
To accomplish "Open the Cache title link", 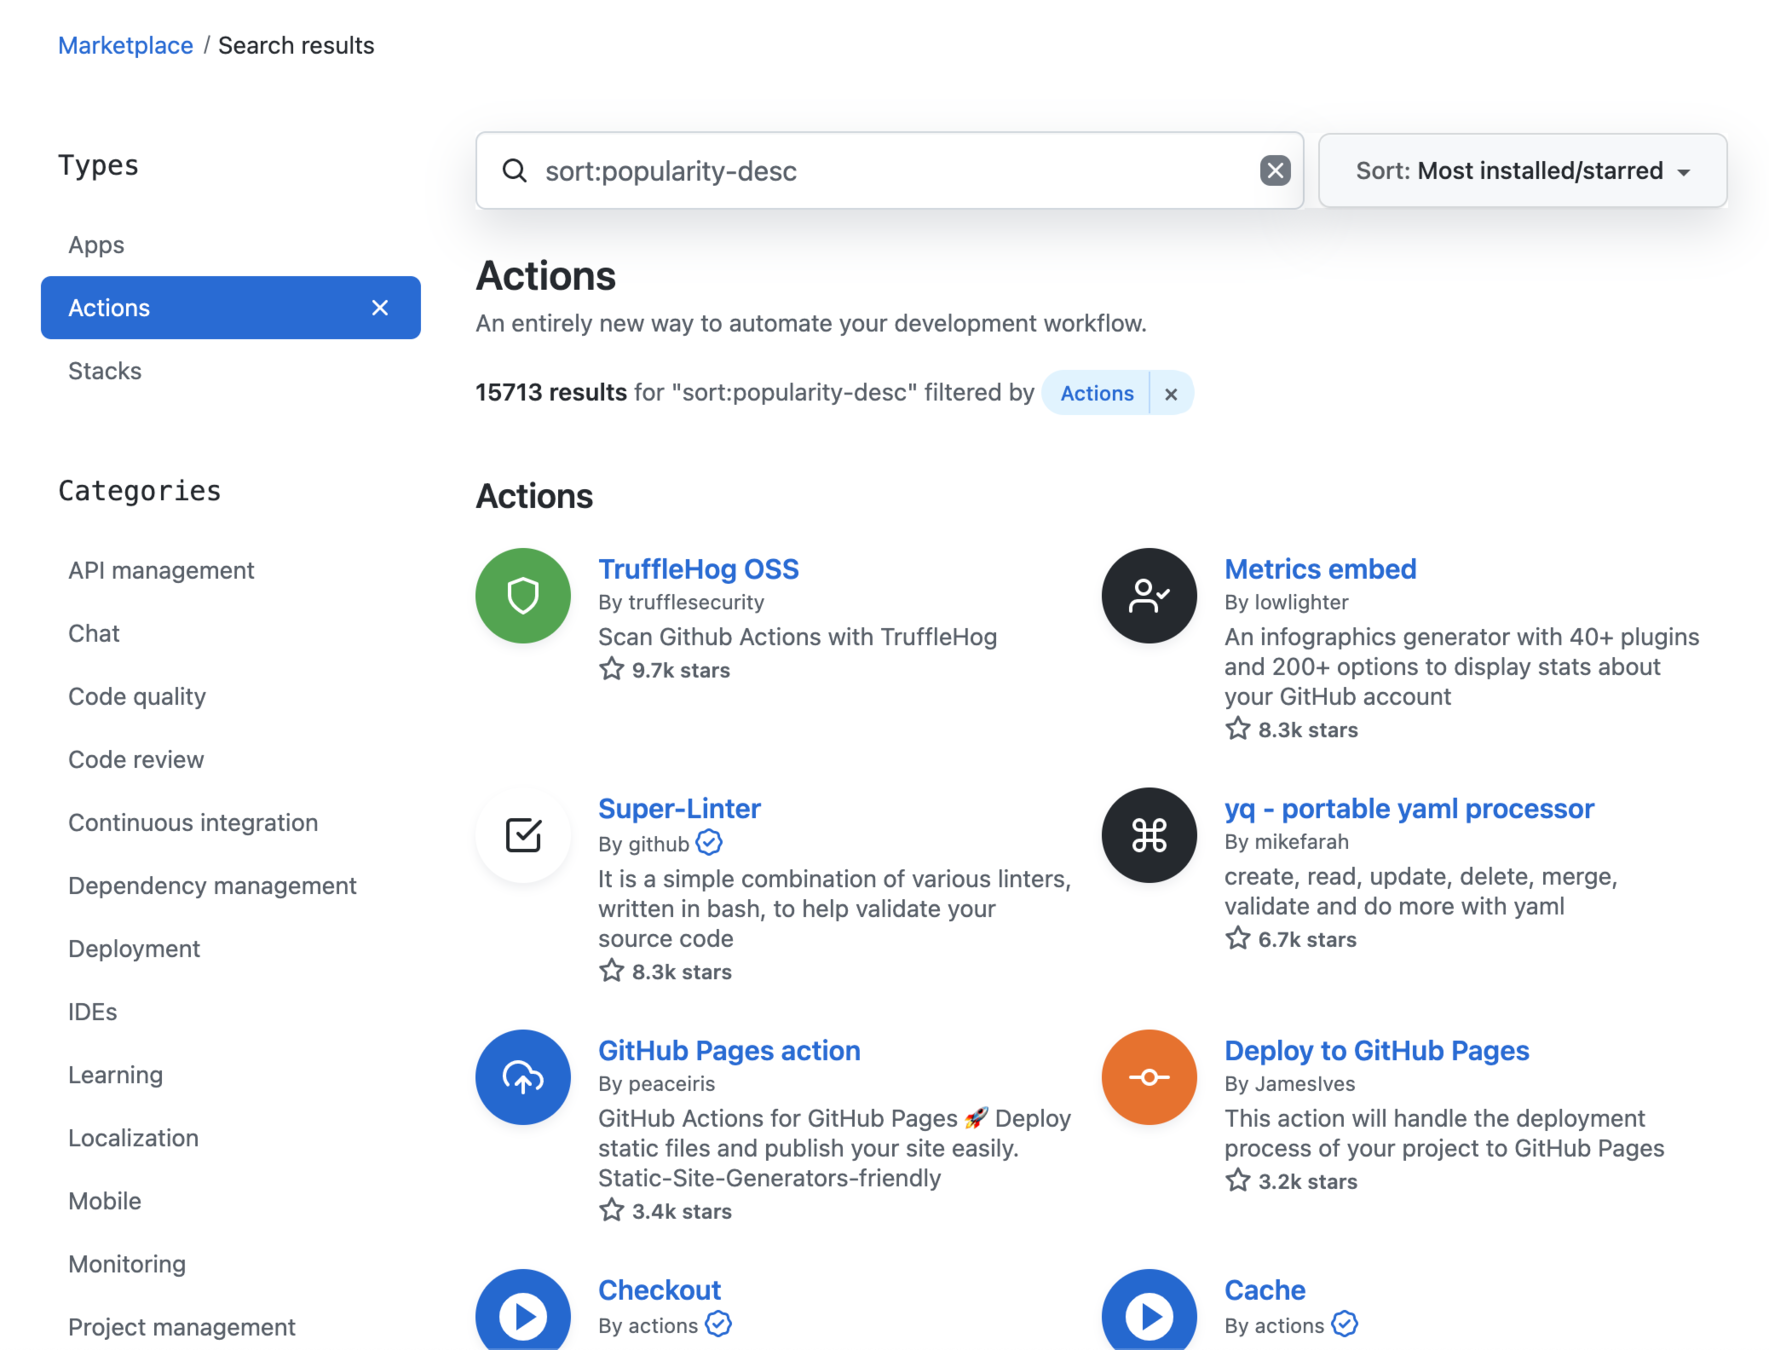I will point(1265,1289).
